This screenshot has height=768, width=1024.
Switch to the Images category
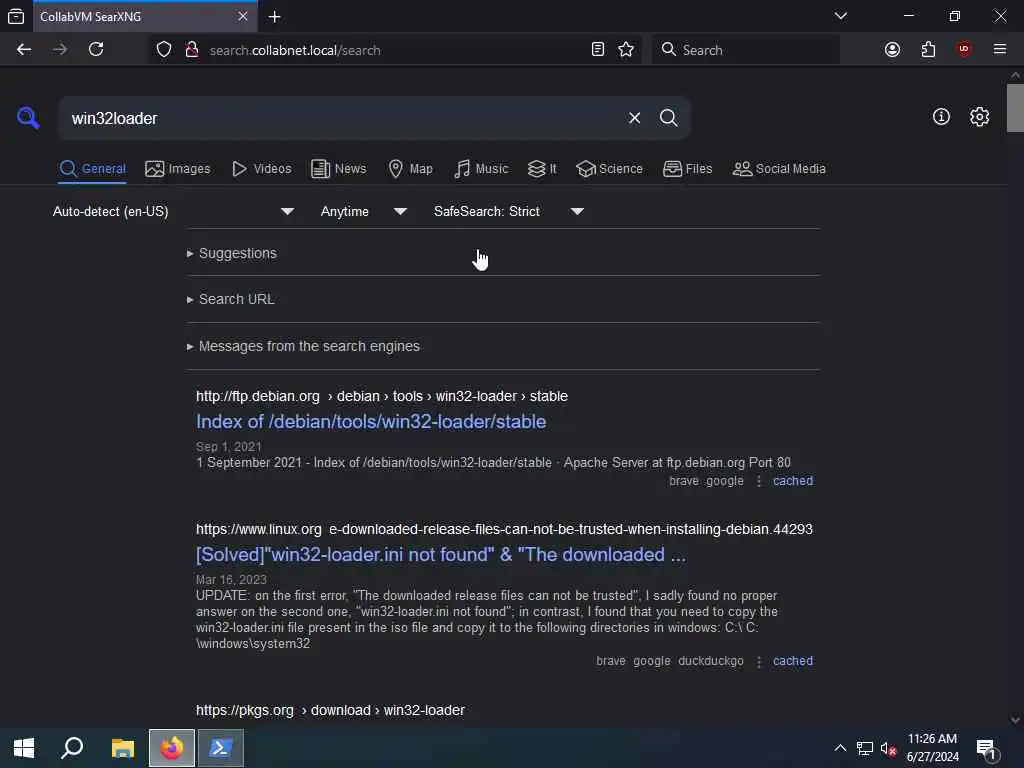178,168
